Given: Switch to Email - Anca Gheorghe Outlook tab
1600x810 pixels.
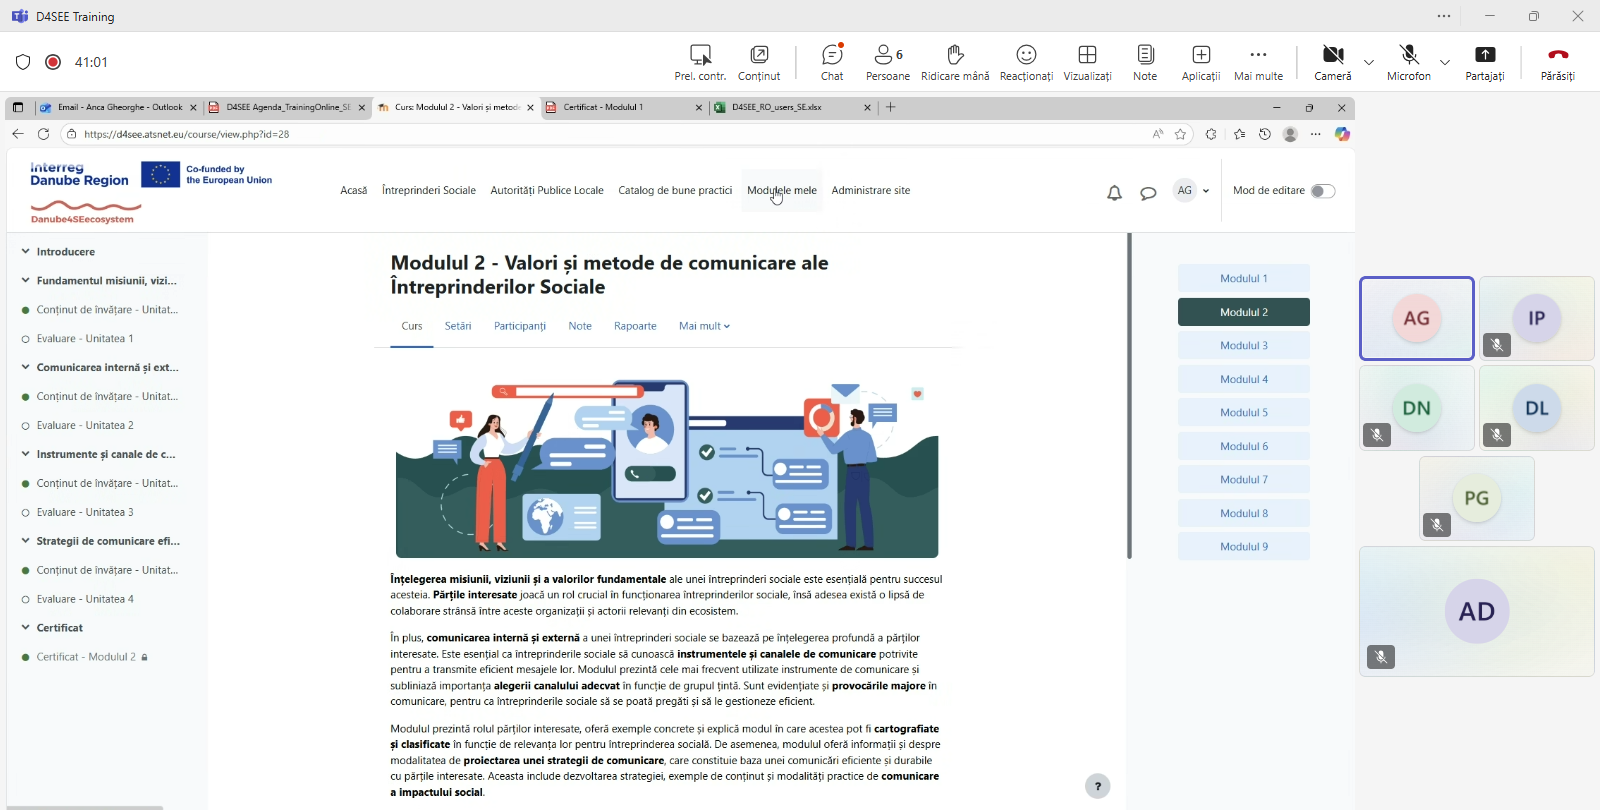Looking at the screenshot, I should coord(119,107).
